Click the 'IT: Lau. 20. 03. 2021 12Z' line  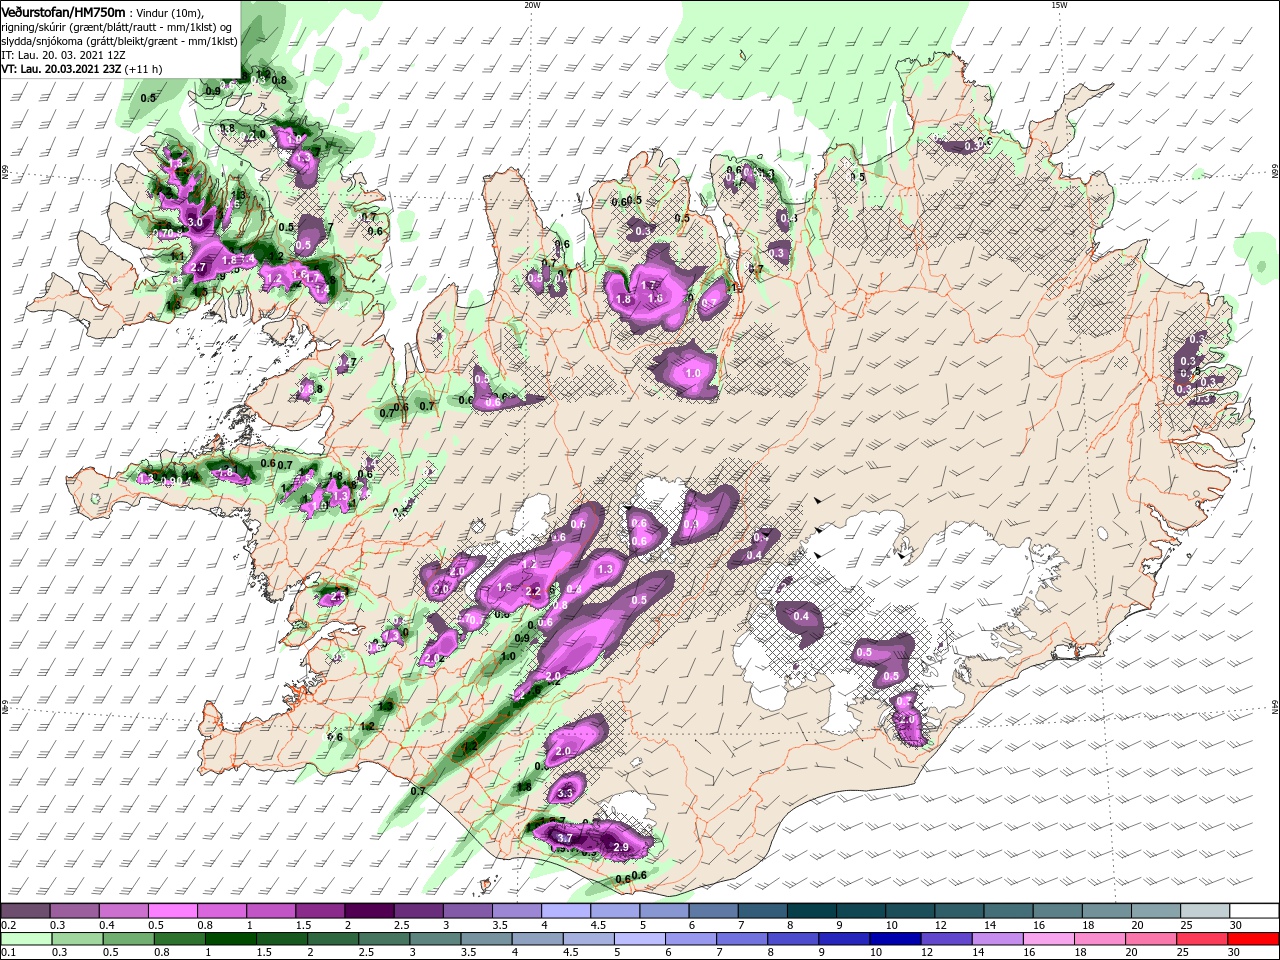(x=62, y=55)
